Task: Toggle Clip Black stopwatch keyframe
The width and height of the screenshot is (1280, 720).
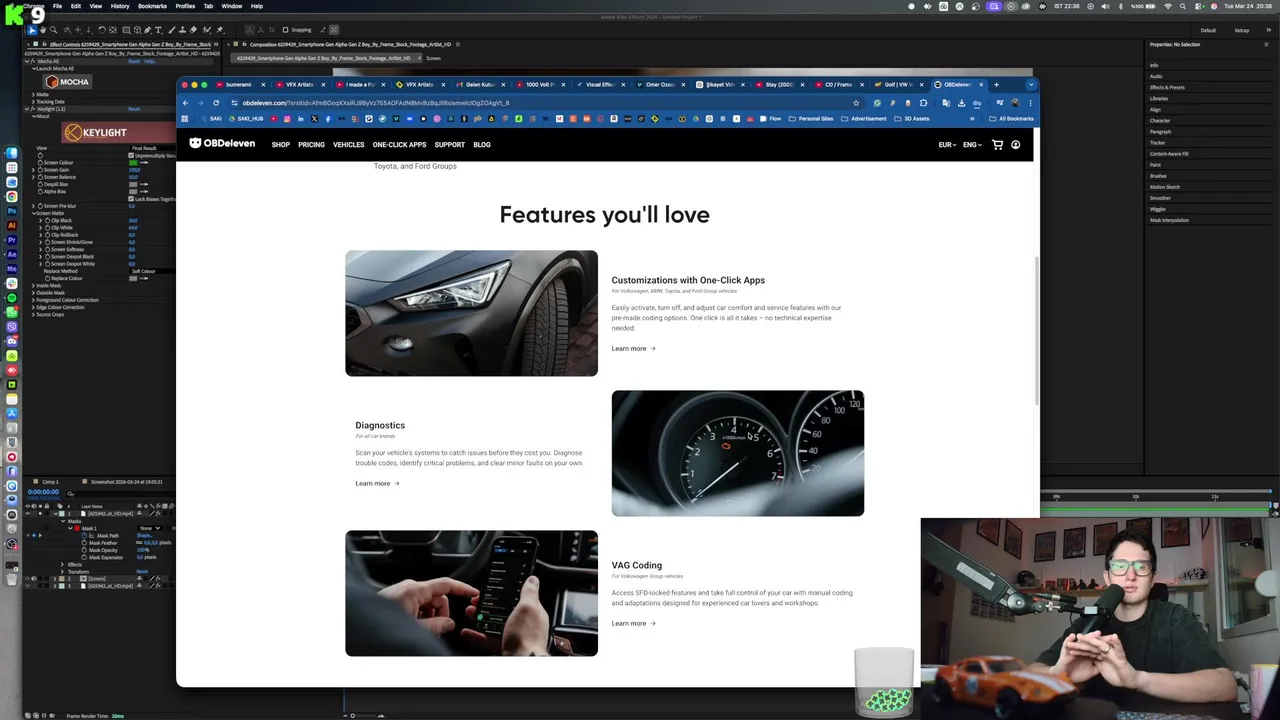Action: click(47, 220)
